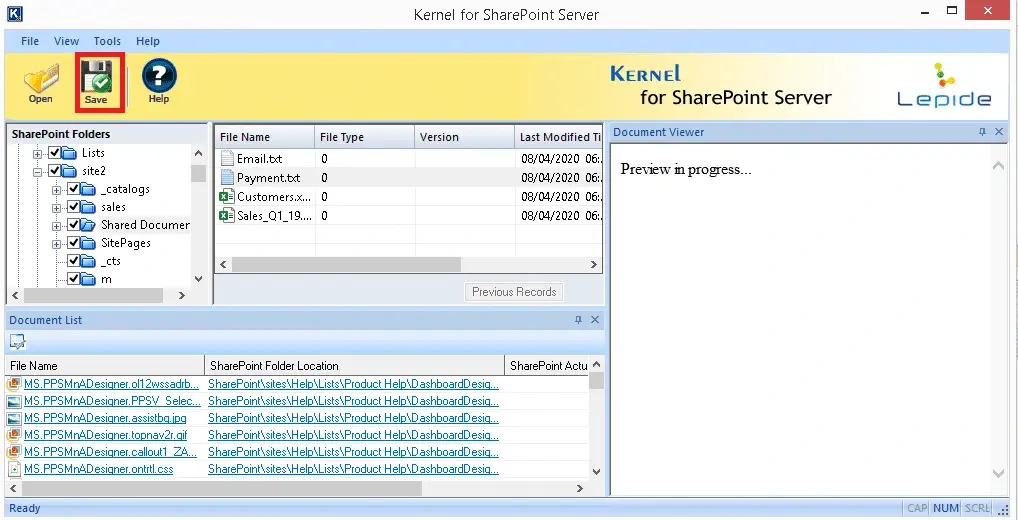Close the Document Viewer panel
This screenshot has height=520, width=1018.
(x=999, y=132)
